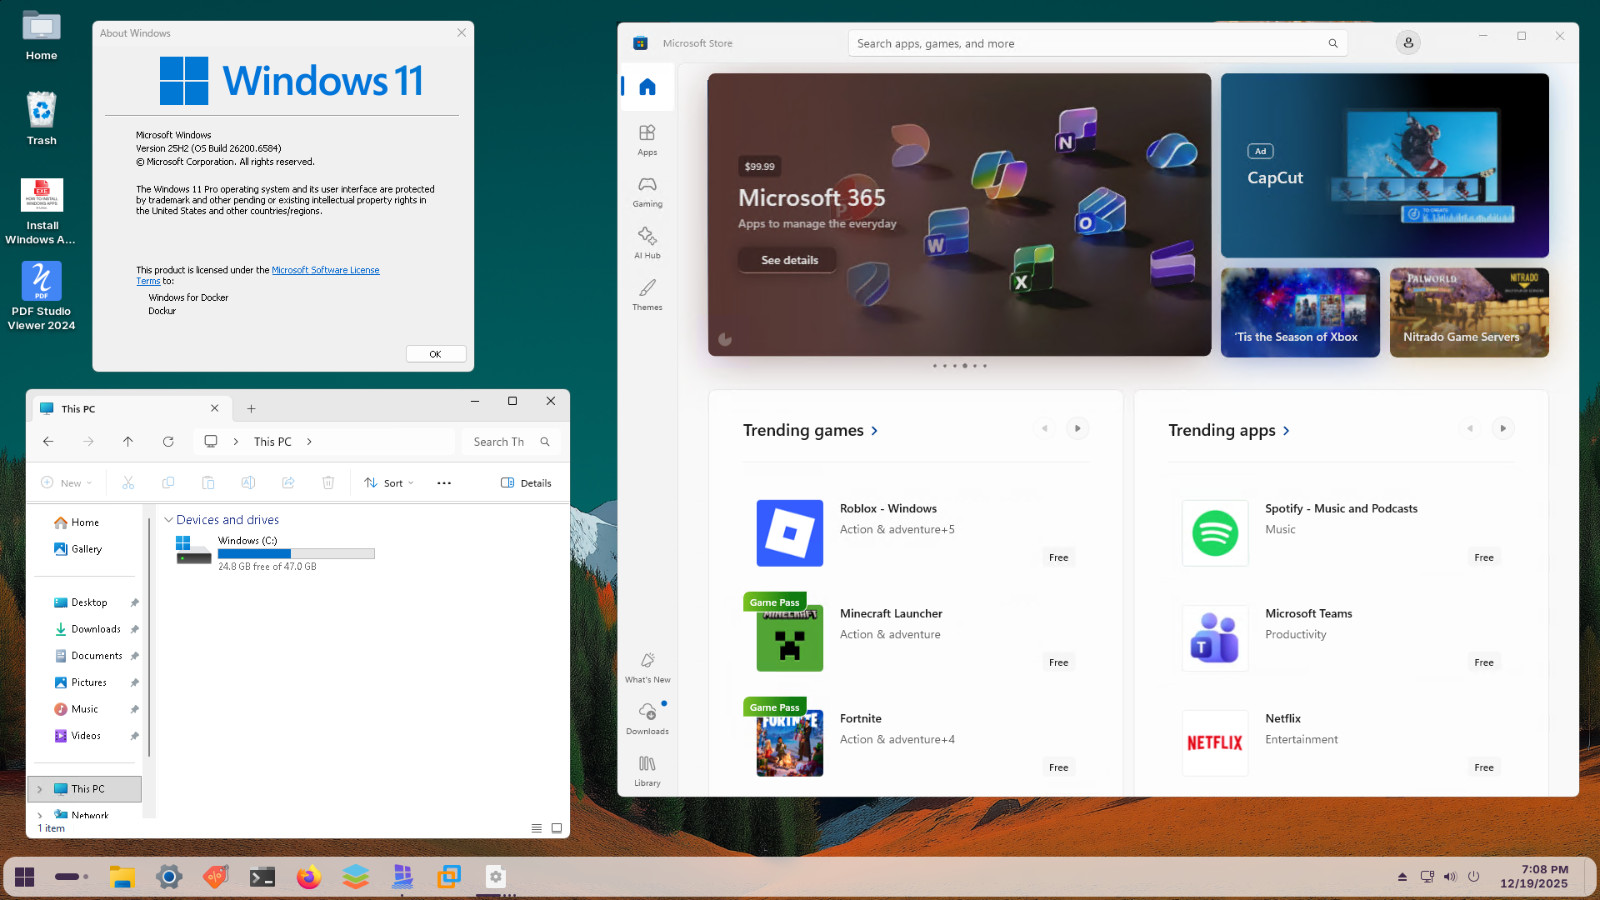This screenshot has height=900, width=1600.
Task: Click Free button for Netflix
Action: [1484, 768]
